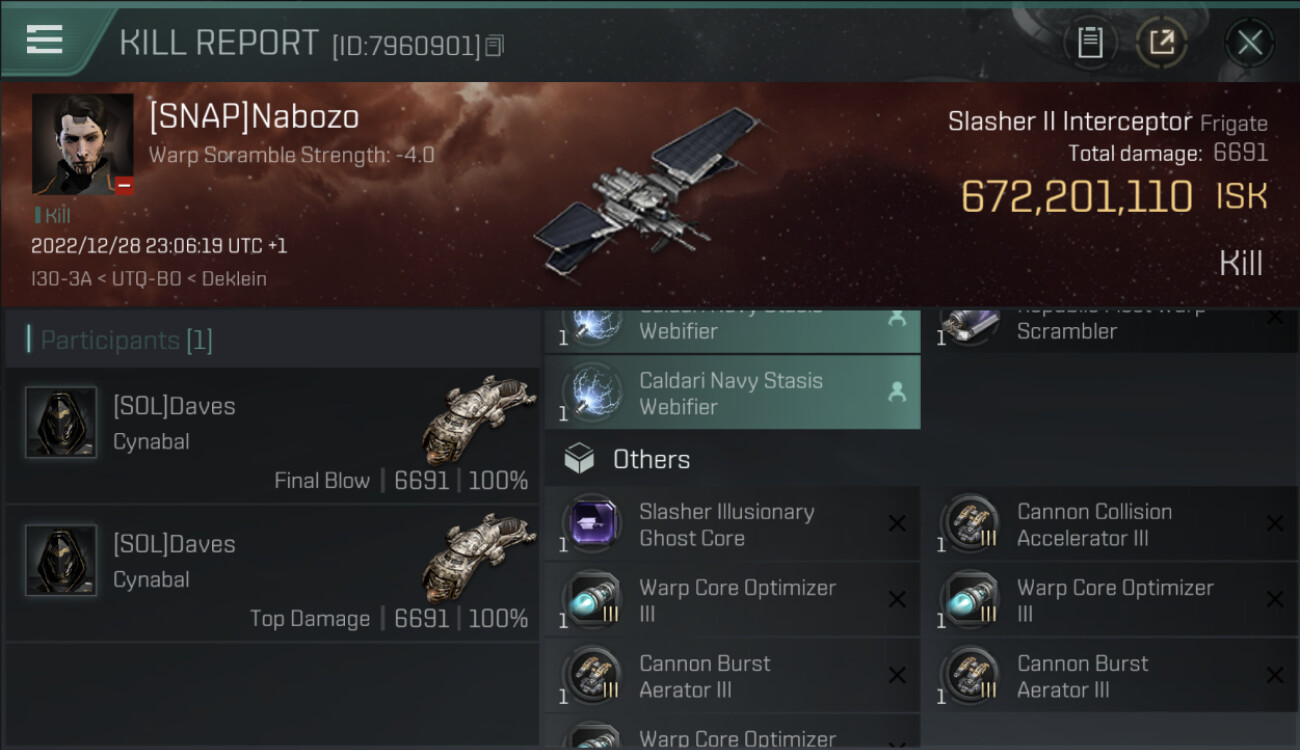
Task: View Nabozo's pilot portrait
Action: pos(82,144)
